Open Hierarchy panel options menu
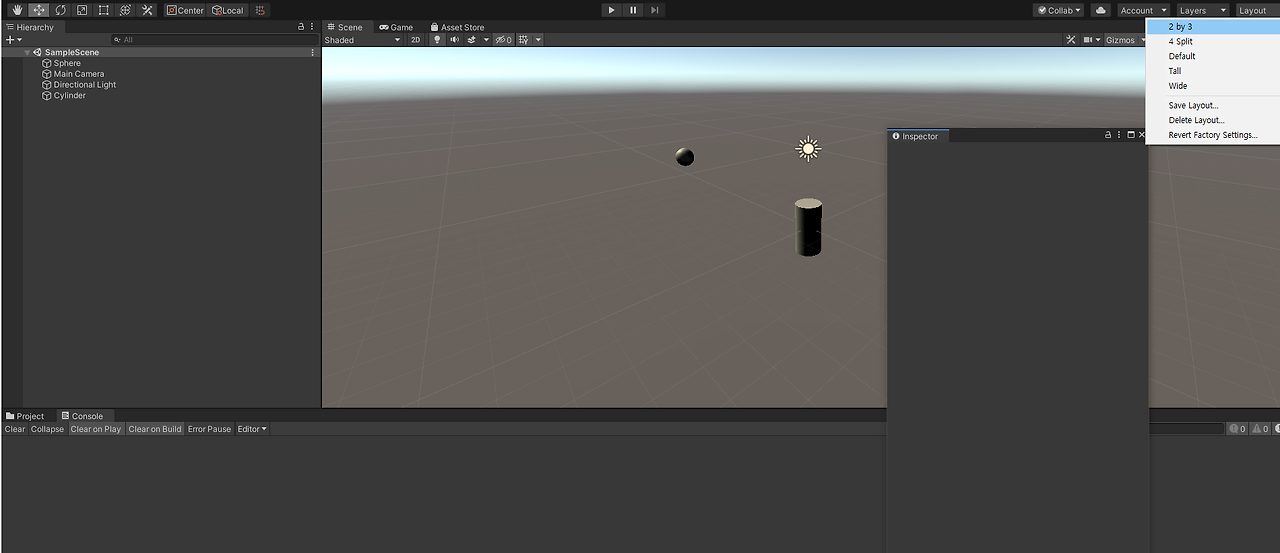Viewport: 1280px width, 553px height. (x=313, y=27)
